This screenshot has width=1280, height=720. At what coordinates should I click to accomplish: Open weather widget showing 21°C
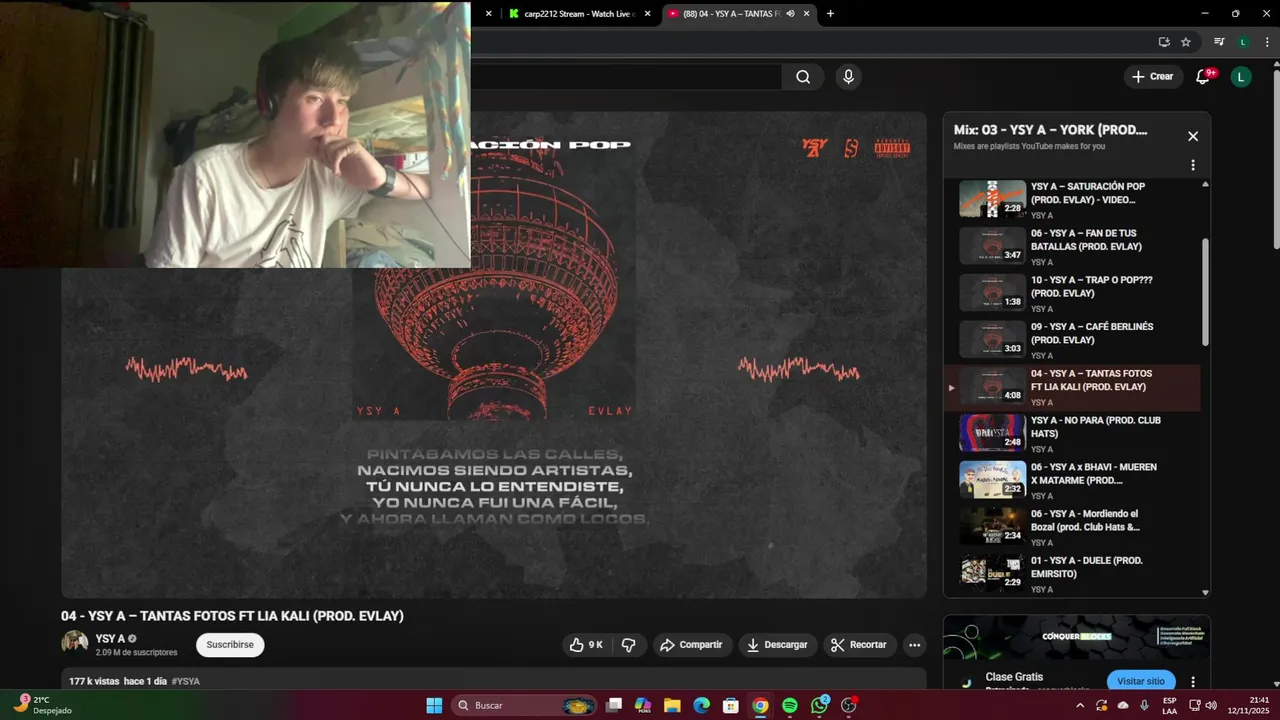tap(43, 705)
